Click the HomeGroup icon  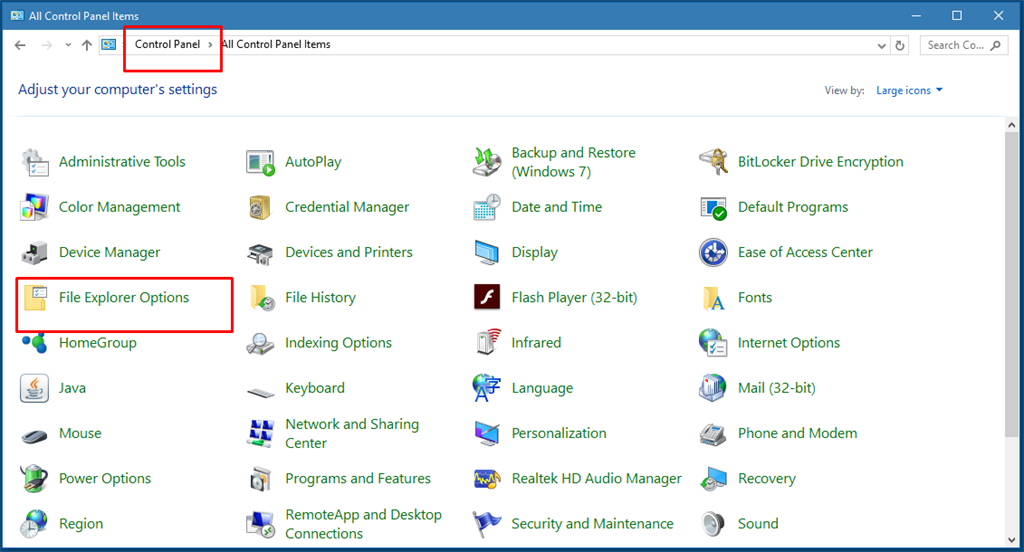coord(35,343)
